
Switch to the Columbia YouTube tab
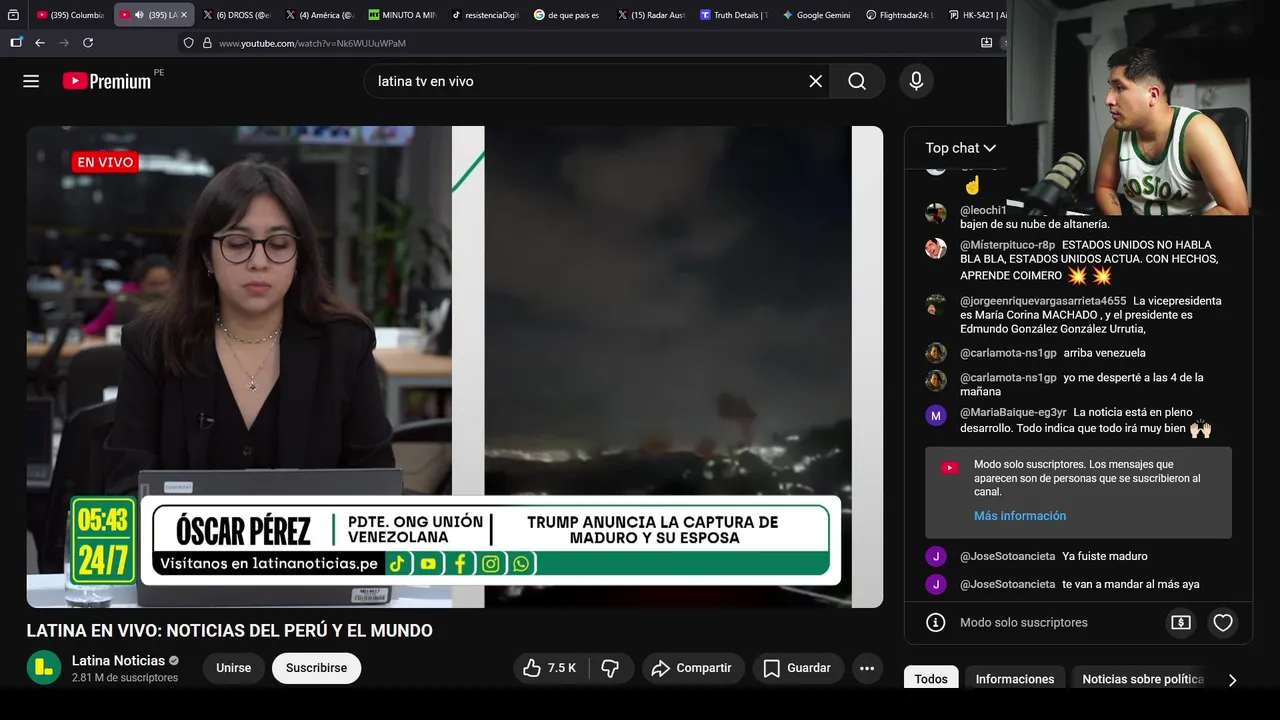69,15
